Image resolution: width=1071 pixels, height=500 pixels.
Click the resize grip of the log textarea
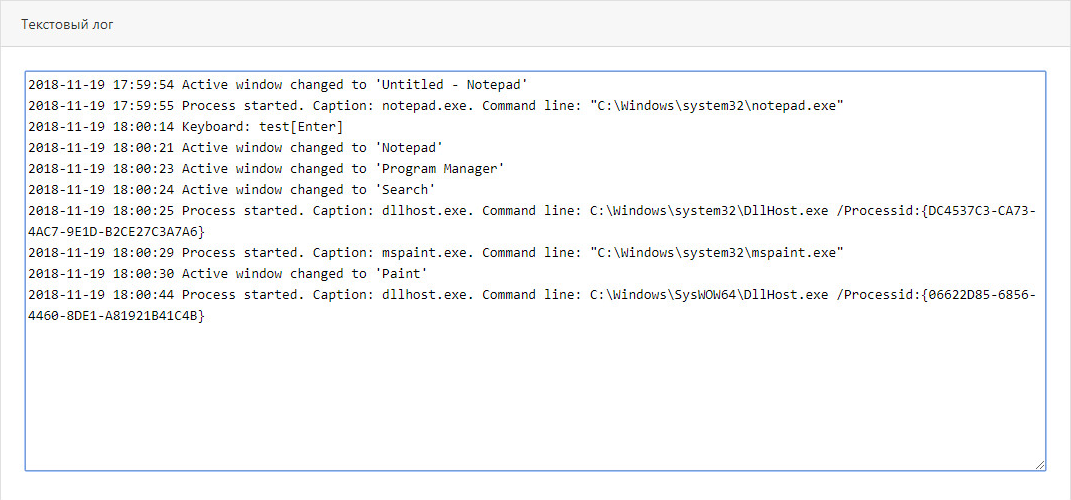[x=1039, y=464]
